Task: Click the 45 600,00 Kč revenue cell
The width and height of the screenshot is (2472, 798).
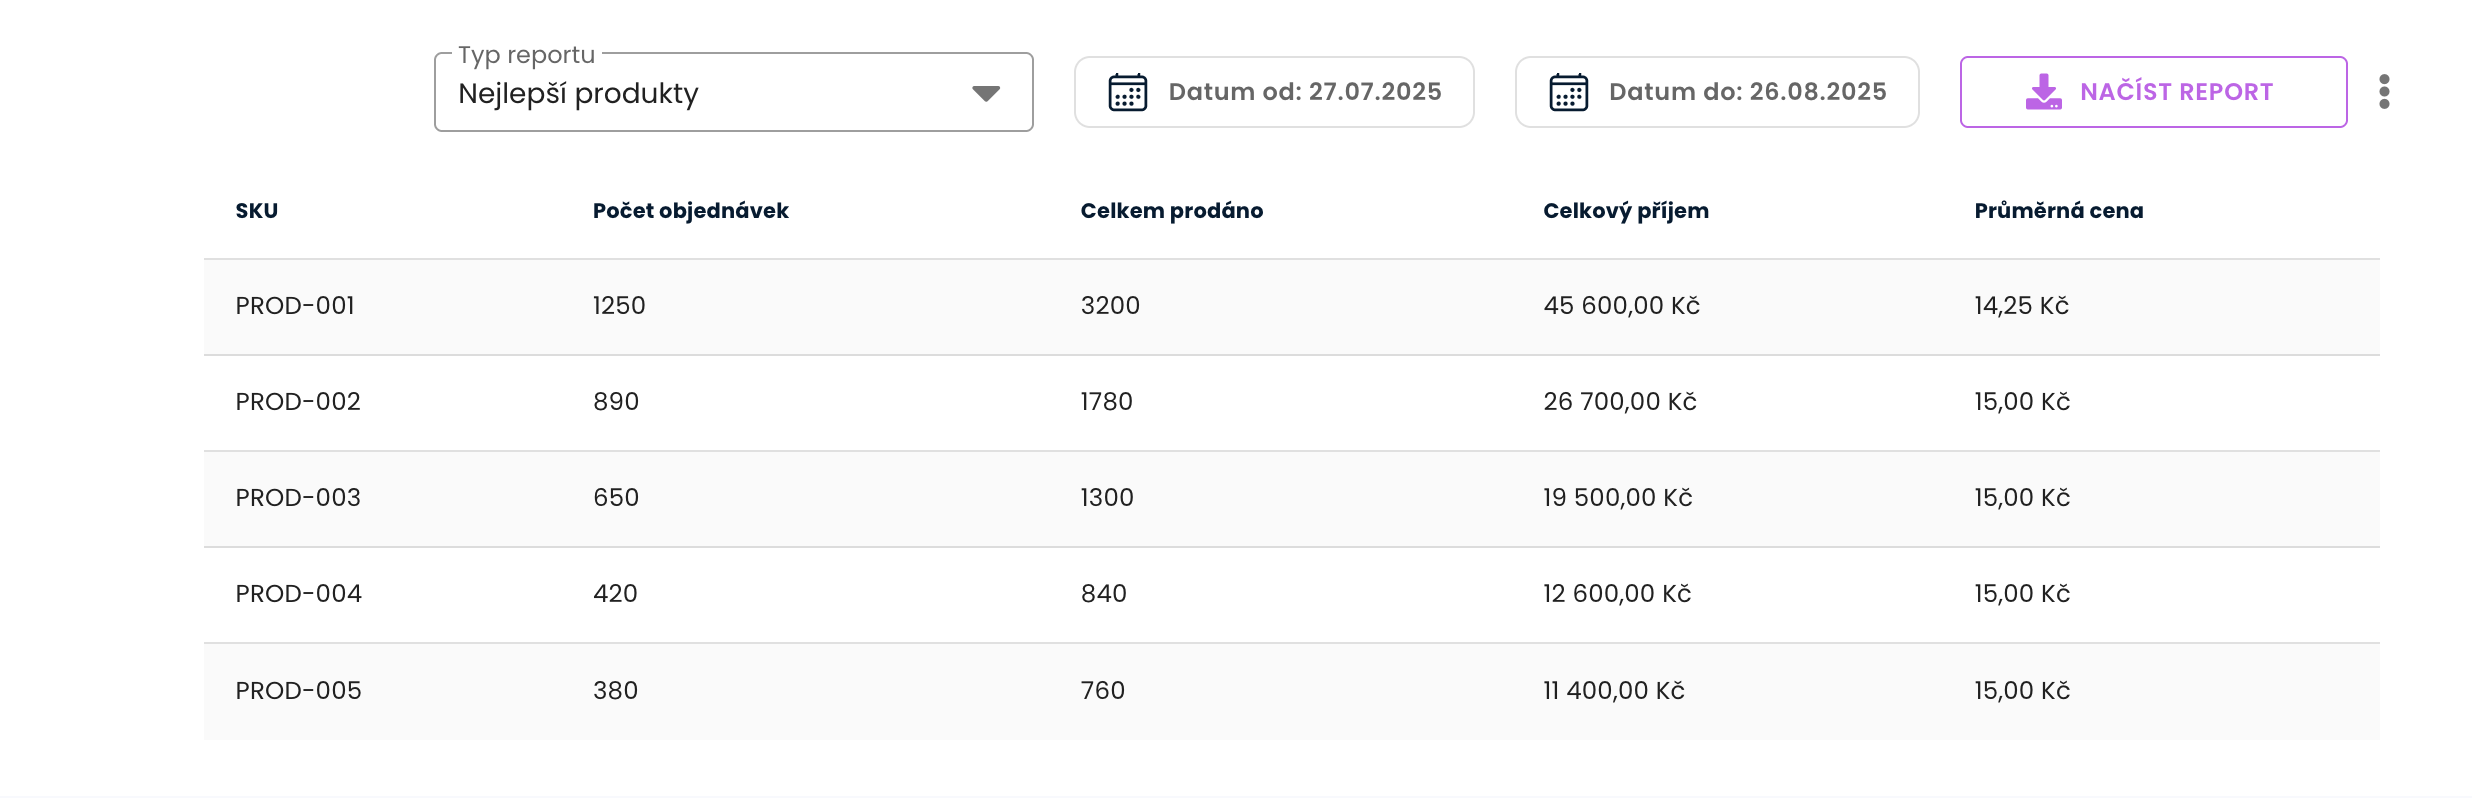Action: pos(1621,306)
